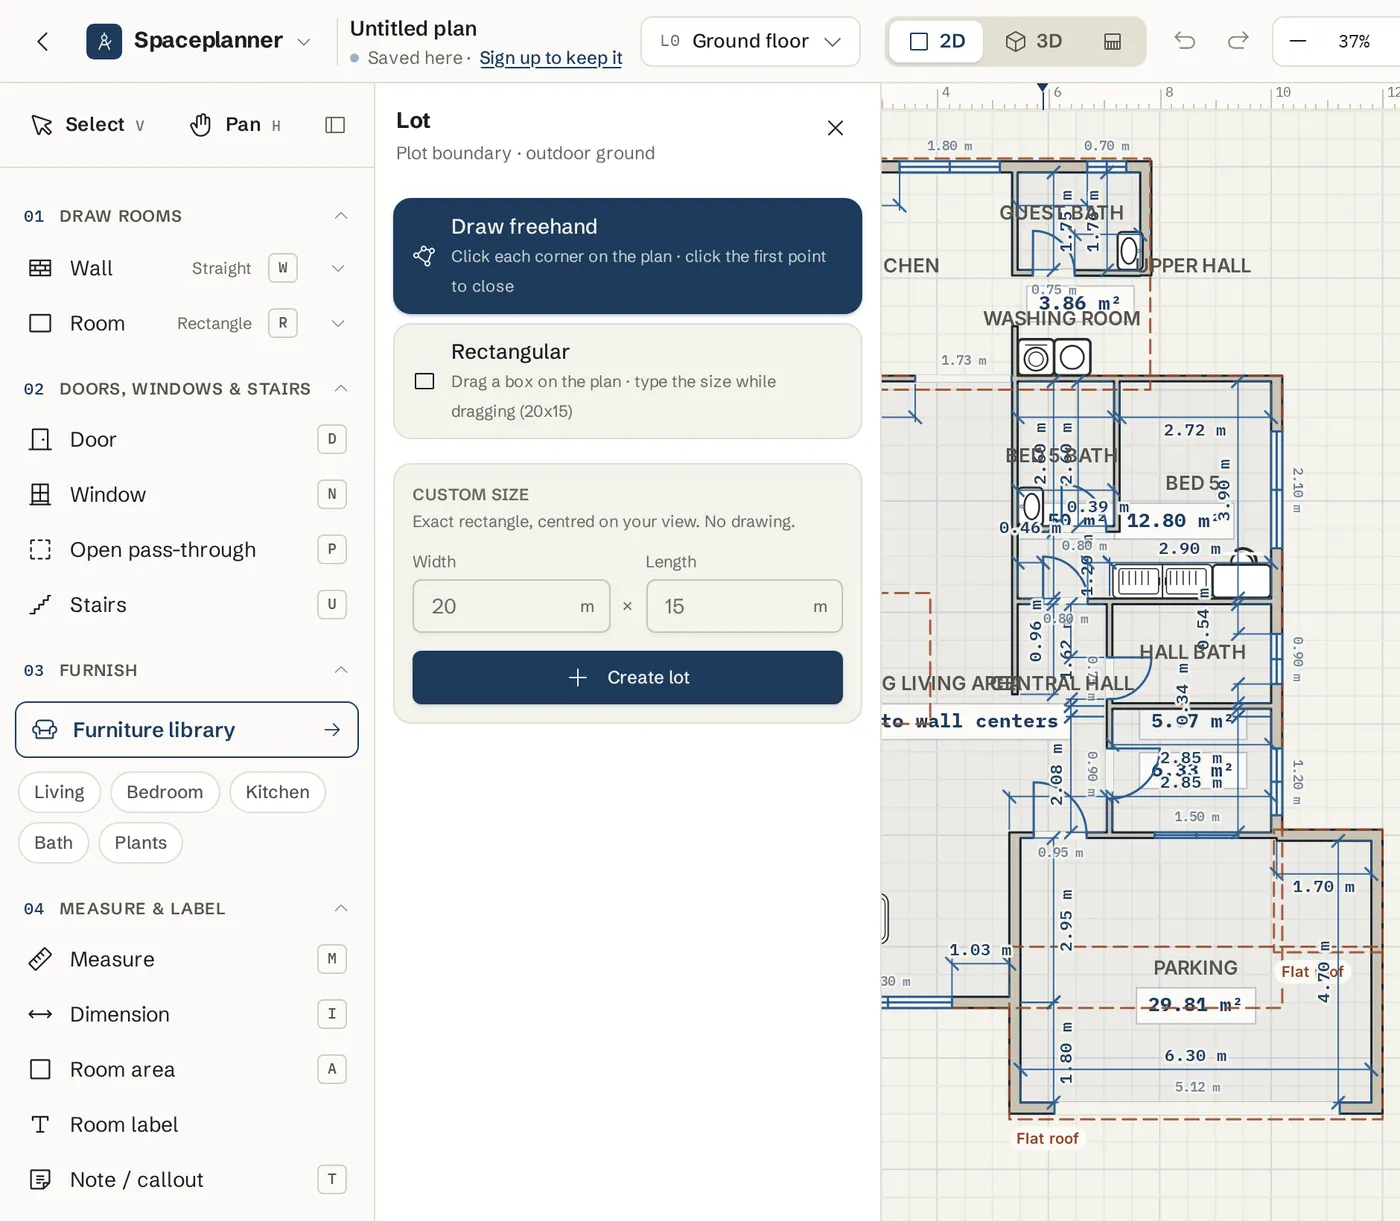
Task: Activate the Measure tool
Action: point(186,959)
